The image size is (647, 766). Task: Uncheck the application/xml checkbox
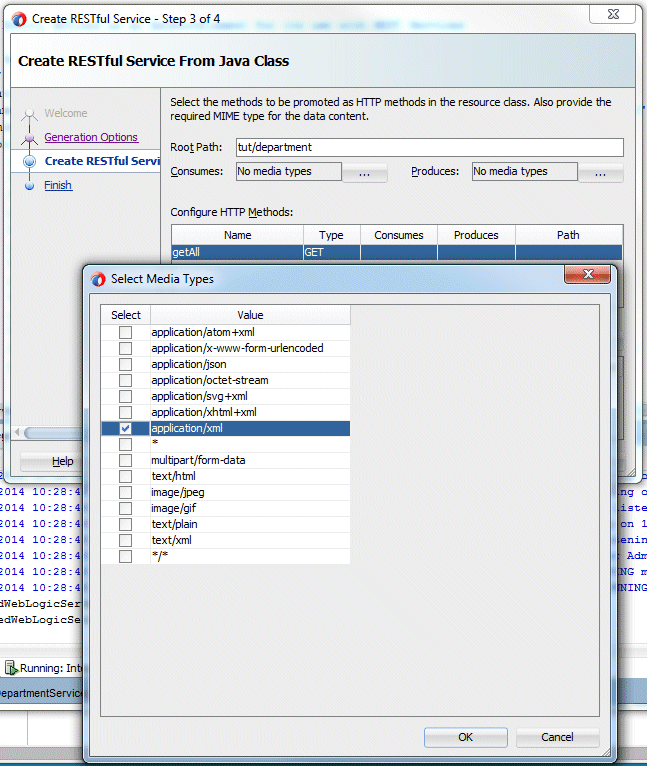(x=126, y=428)
